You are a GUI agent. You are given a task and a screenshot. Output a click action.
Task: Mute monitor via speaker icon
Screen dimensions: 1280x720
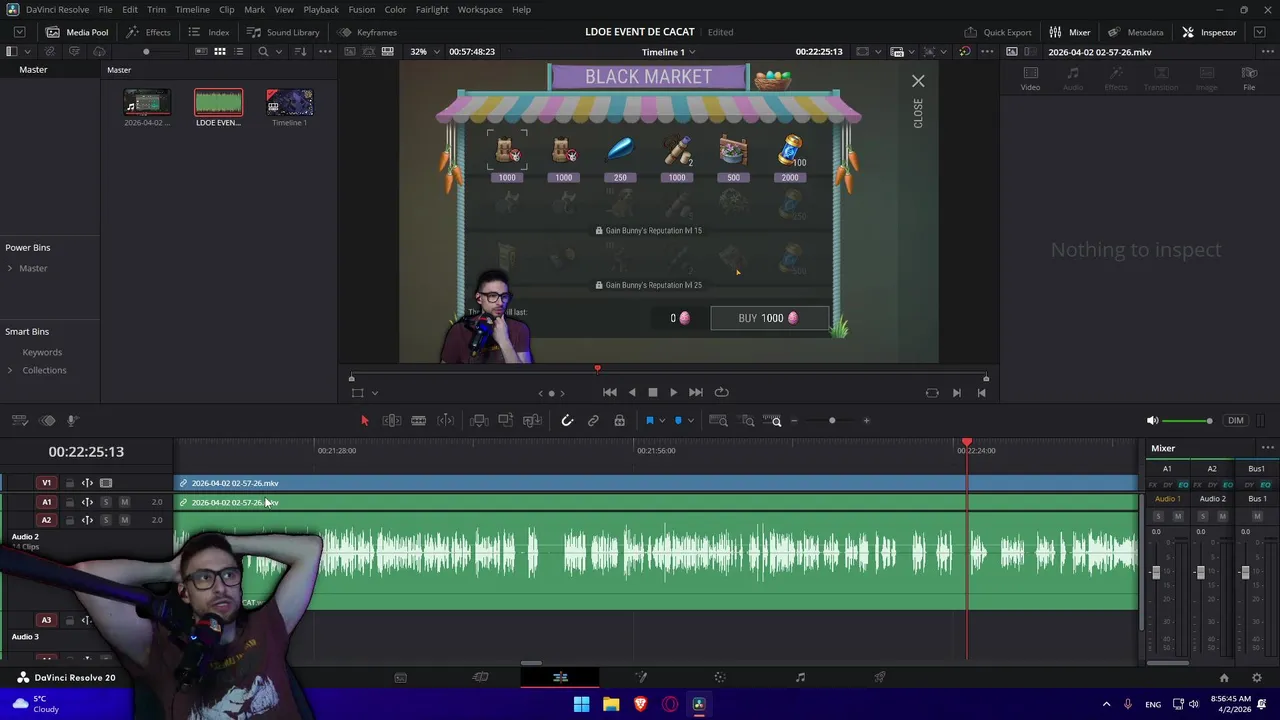click(1152, 421)
